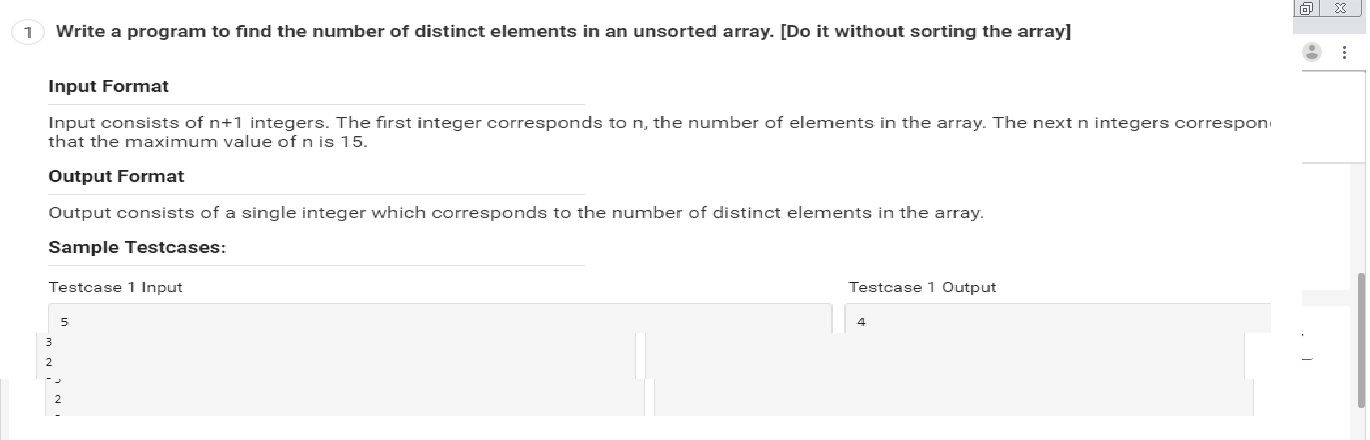Image resolution: width=1370 pixels, height=440 pixels.
Task: Click the Sample Testcases heading
Action: [x=137, y=247]
